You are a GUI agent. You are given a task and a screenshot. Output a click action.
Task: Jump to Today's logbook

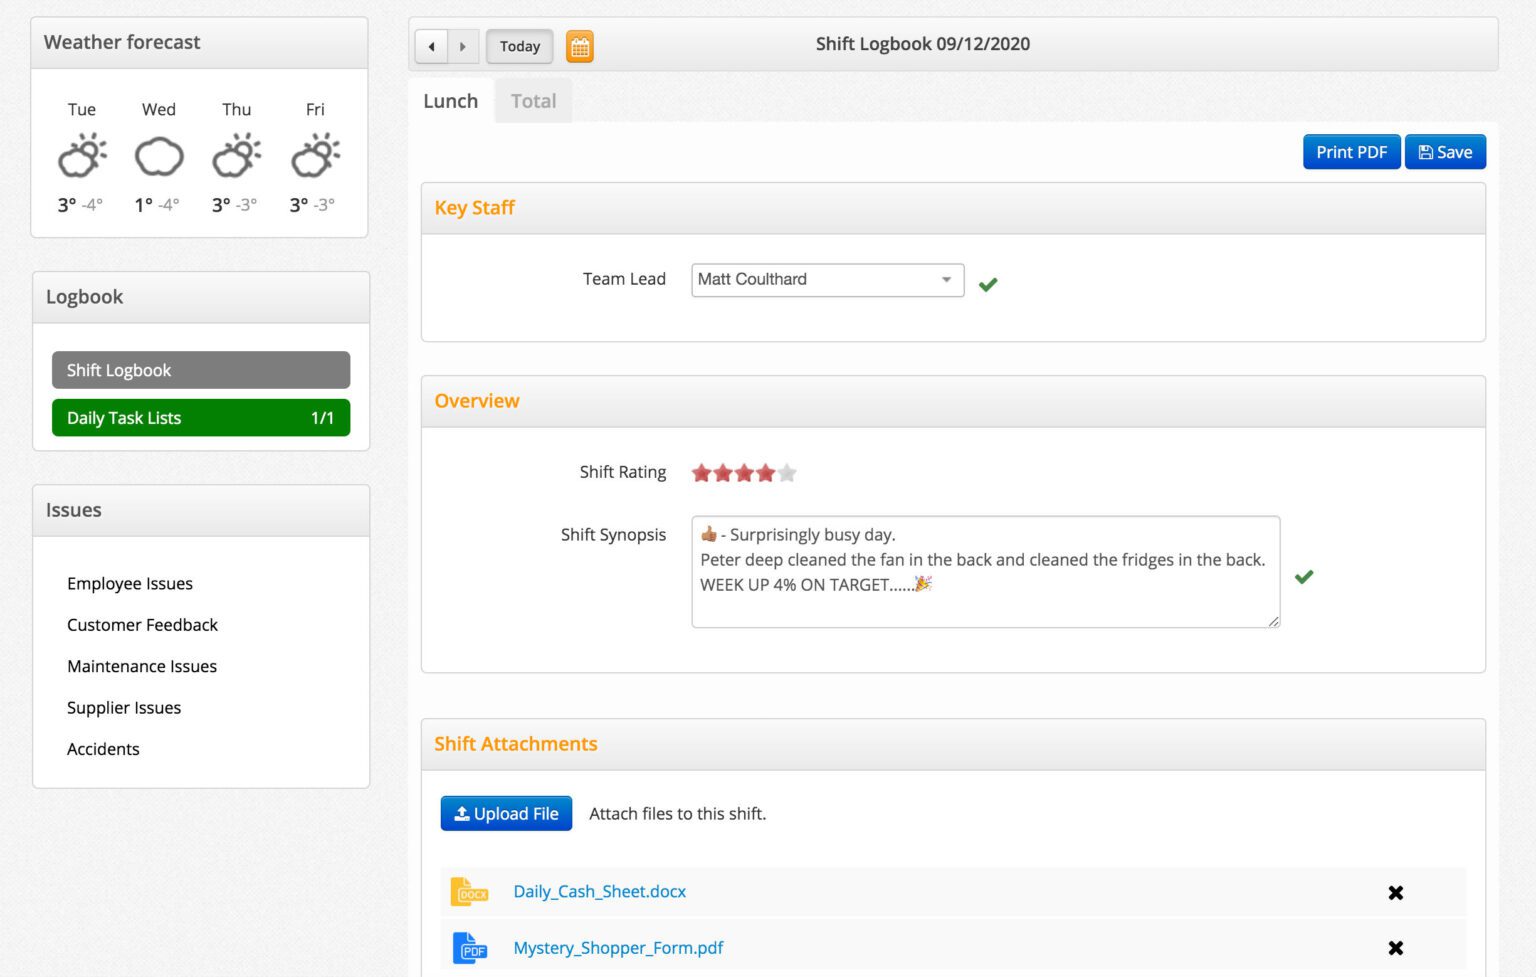coord(519,47)
